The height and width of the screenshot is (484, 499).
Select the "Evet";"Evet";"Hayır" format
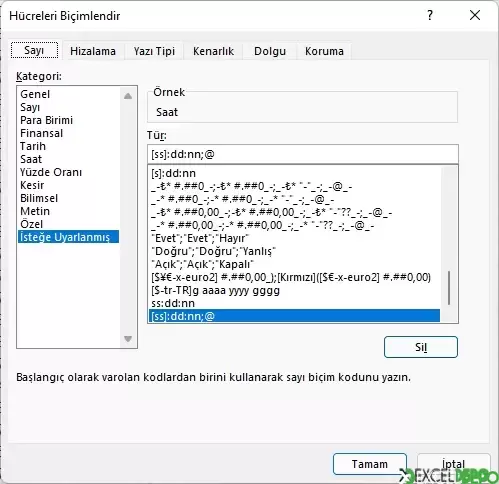point(294,238)
